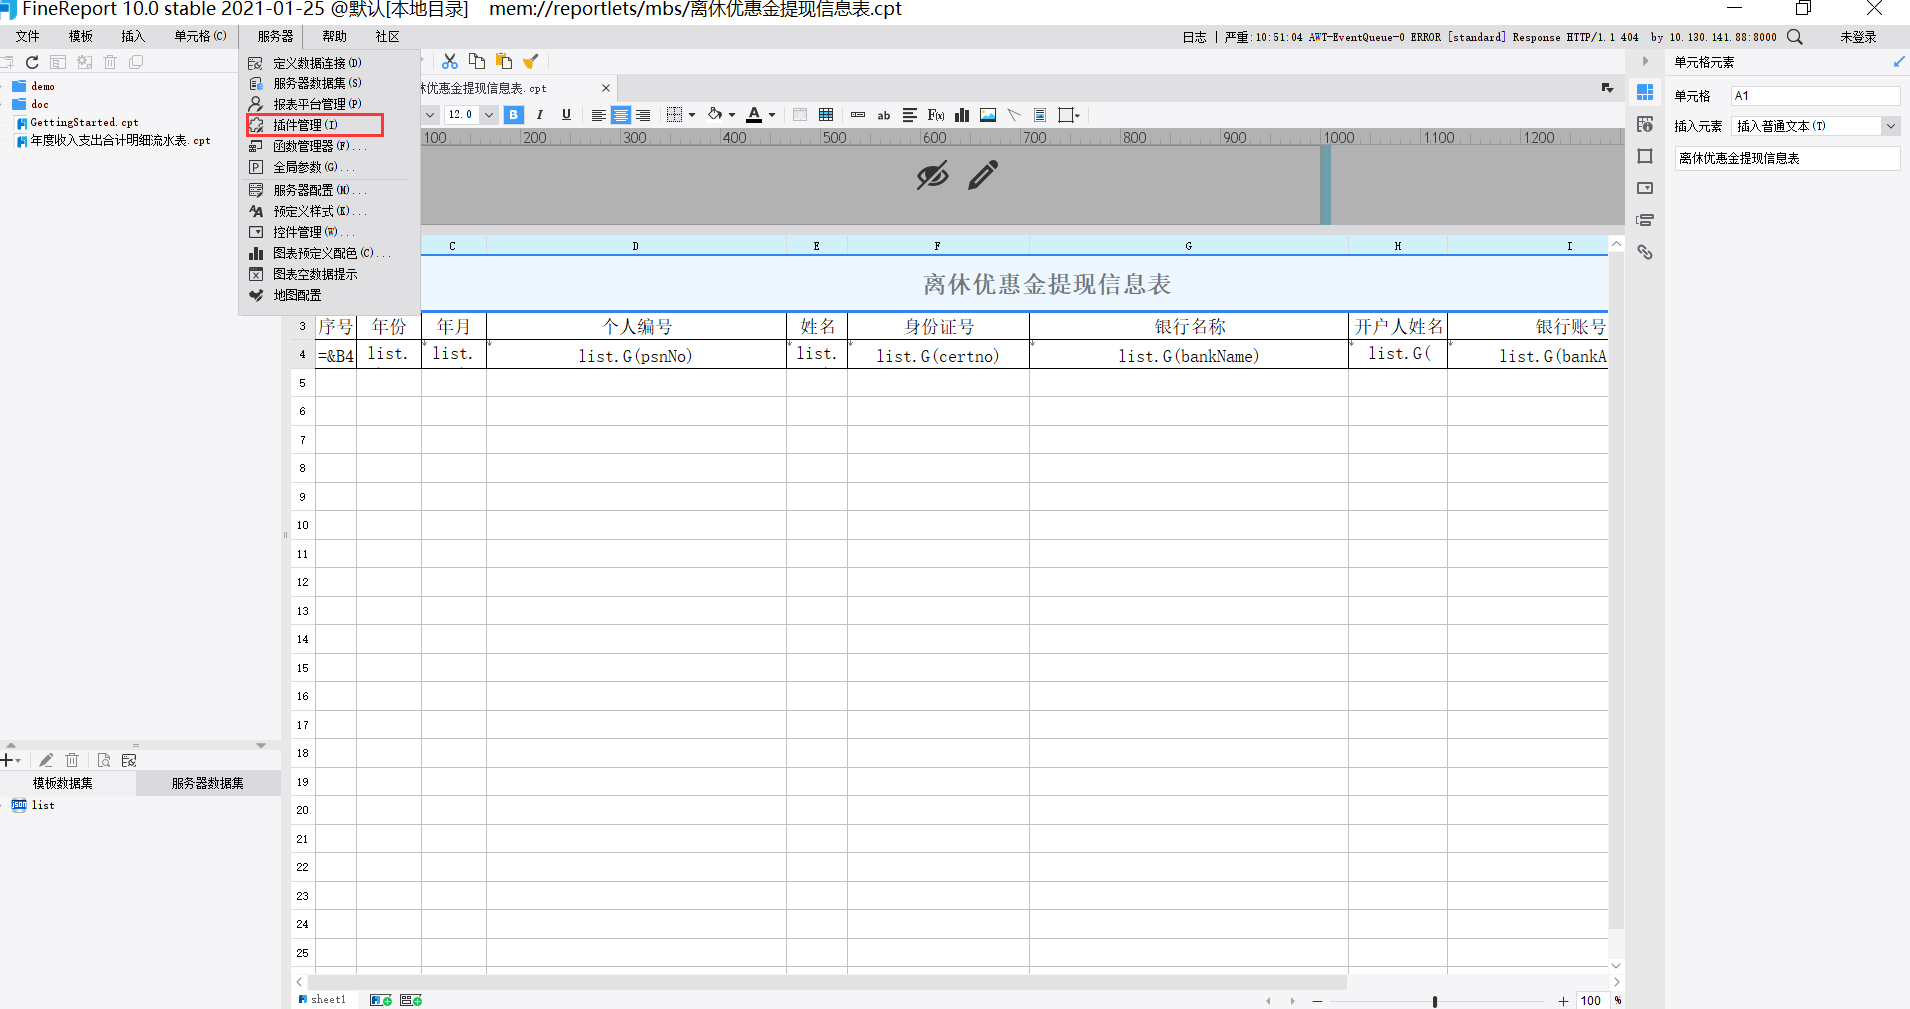
Task: Open hyperlink panel chain icon
Action: pos(1645,252)
